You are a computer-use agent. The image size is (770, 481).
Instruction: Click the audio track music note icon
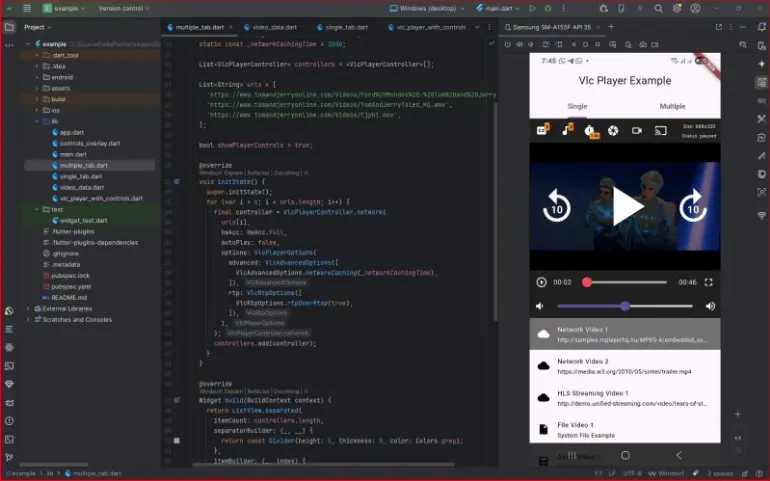pos(567,129)
